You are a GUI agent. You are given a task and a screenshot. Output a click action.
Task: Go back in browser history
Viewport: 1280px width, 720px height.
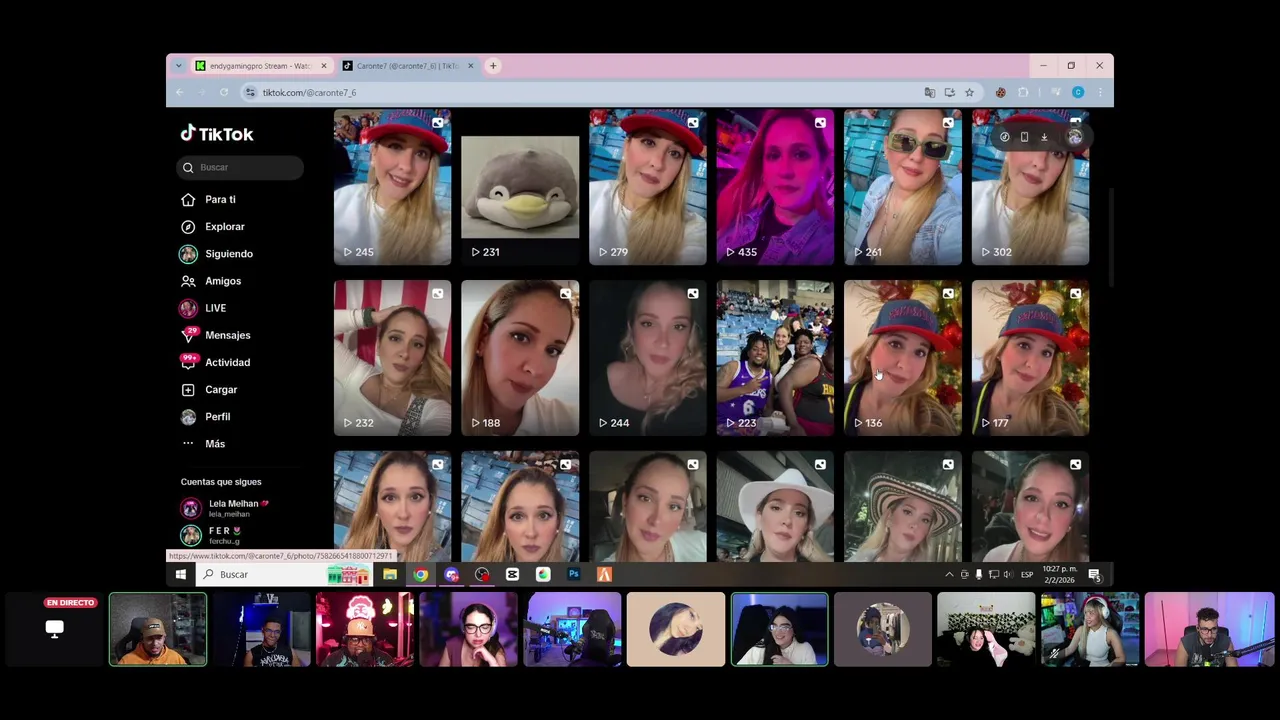(x=180, y=92)
